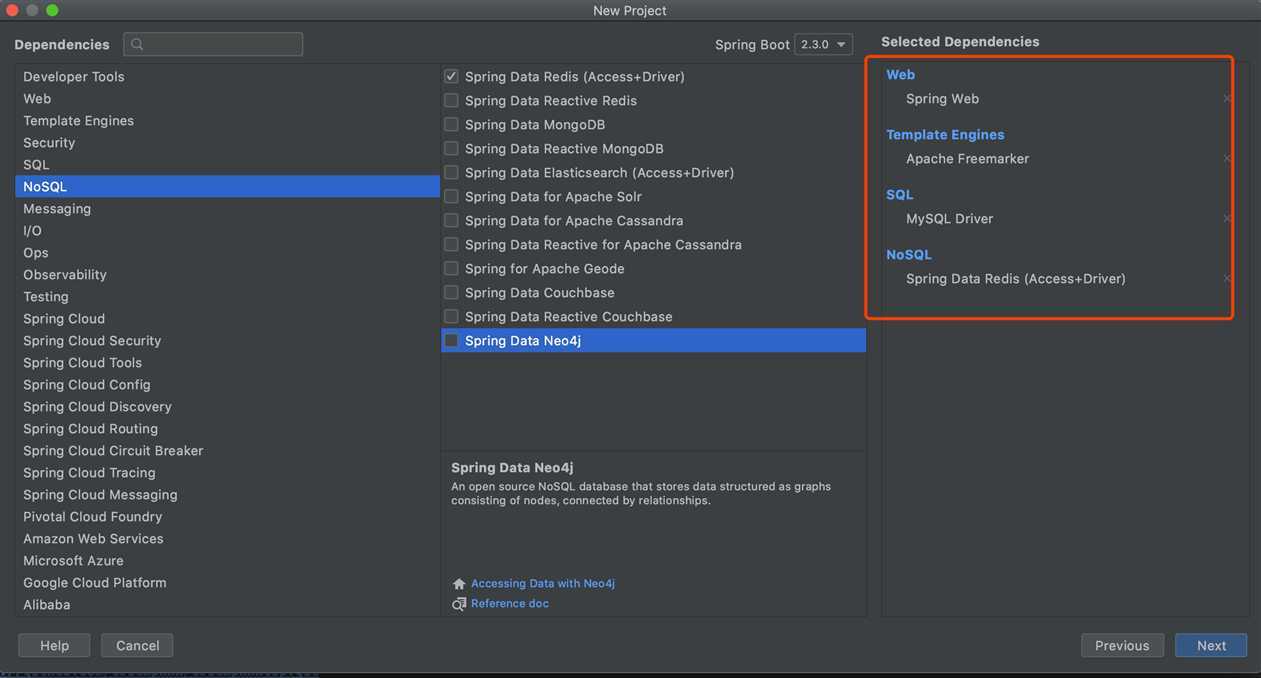Open the Reference doc link
Image resolution: width=1261 pixels, height=678 pixels.
pyautogui.click(x=510, y=604)
